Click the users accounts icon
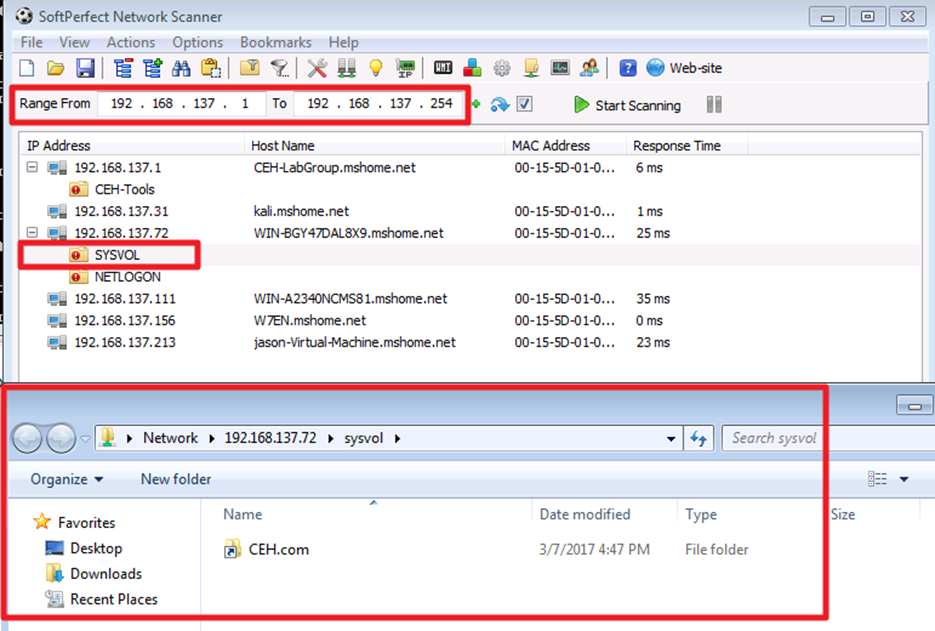The width and height of the screenshot is (935, 631). [x=589, y=68]
